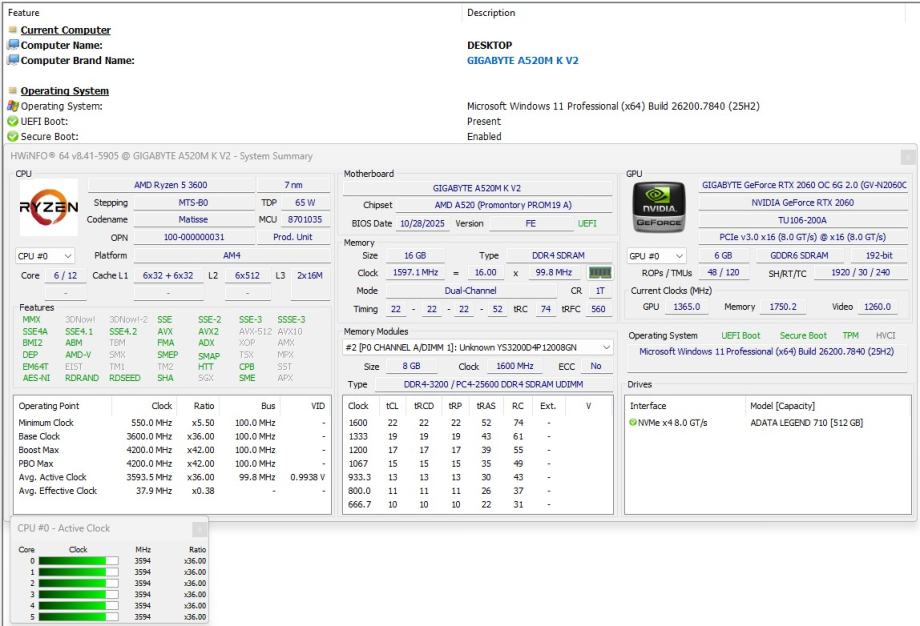Click the Operating System section heading
Screen dimensions: 920x626
pos(64,91)
